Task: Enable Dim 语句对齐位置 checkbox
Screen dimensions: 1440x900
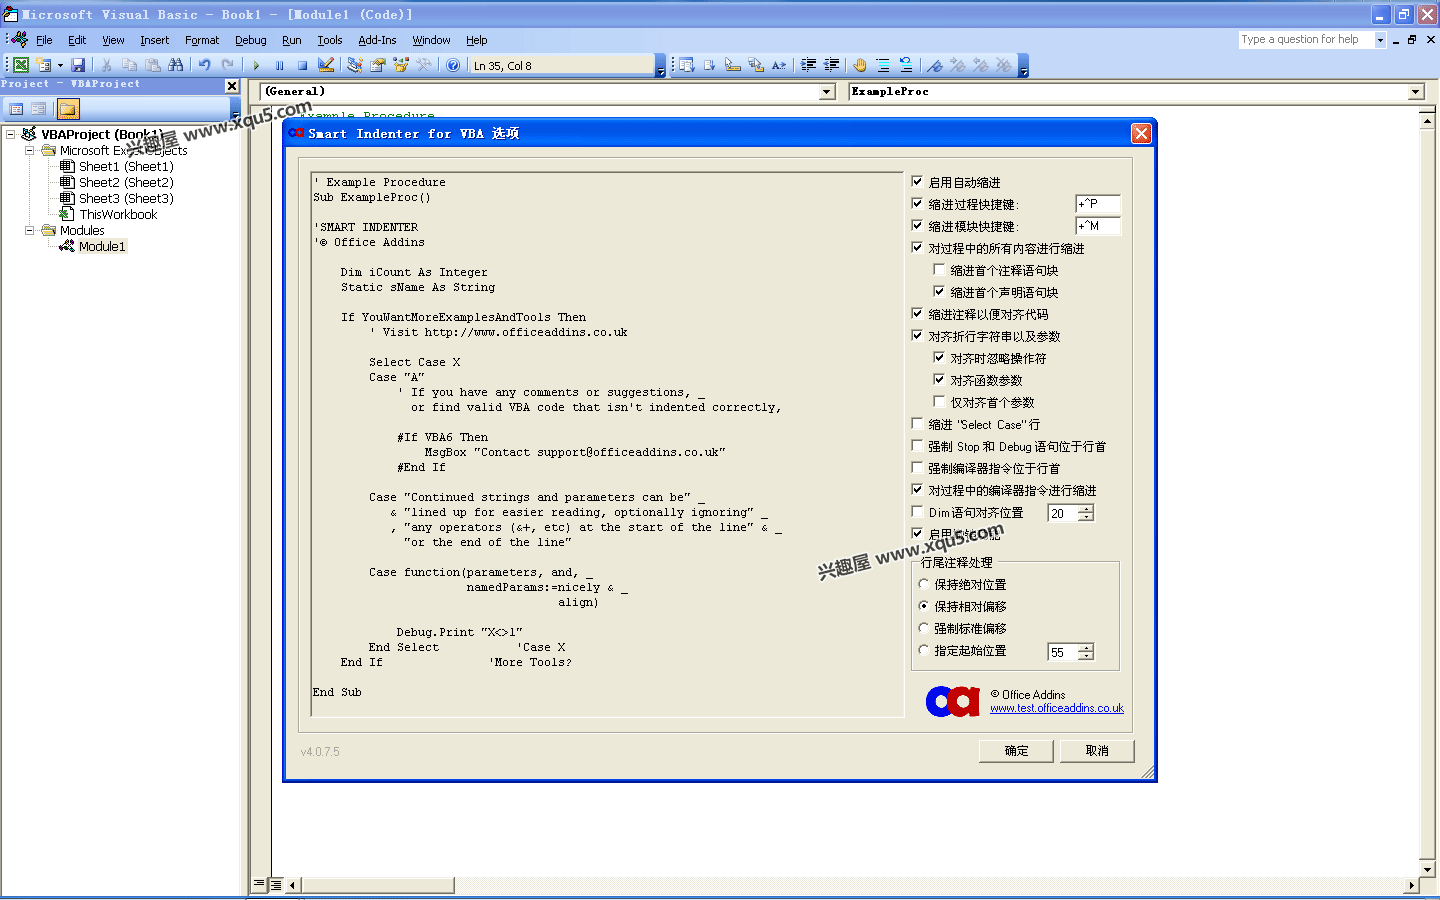Action: pos(917,511)
